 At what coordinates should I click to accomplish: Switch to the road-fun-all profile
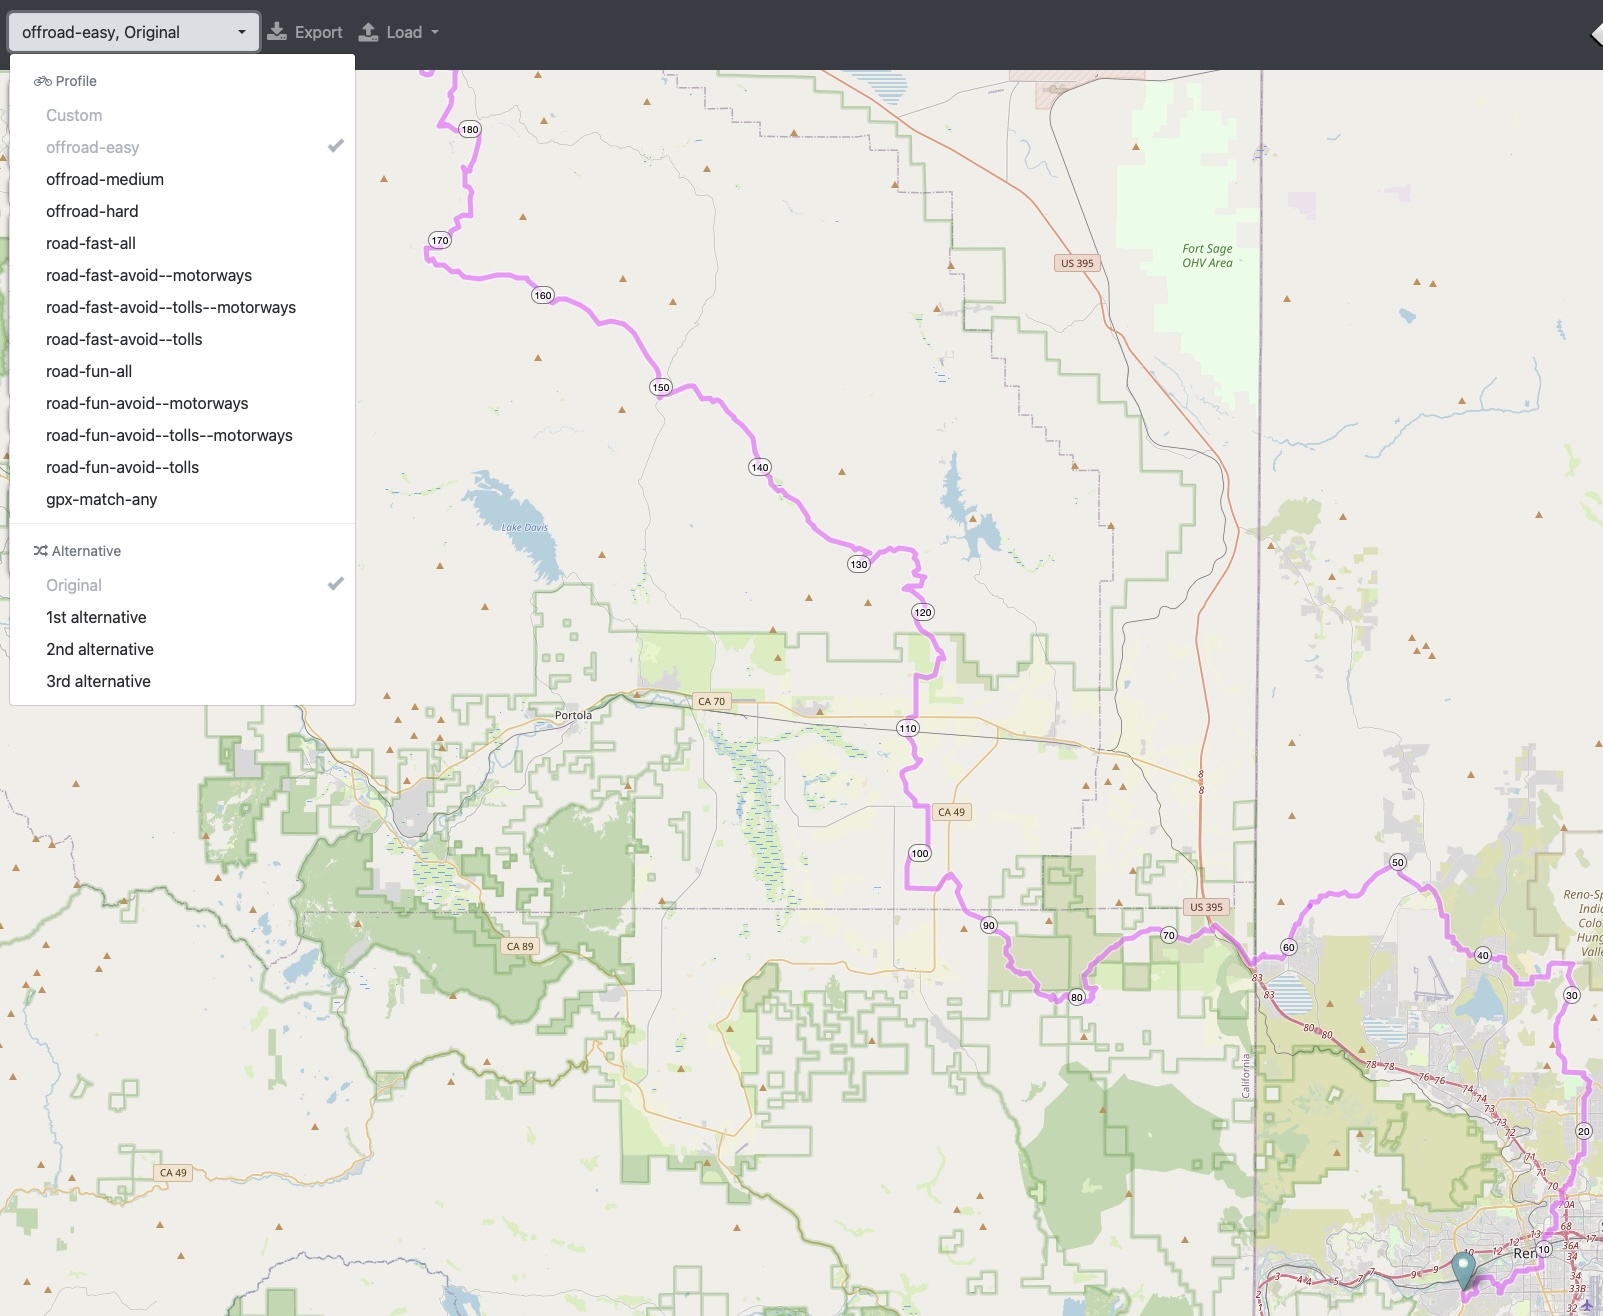click(x=182, y=371)
